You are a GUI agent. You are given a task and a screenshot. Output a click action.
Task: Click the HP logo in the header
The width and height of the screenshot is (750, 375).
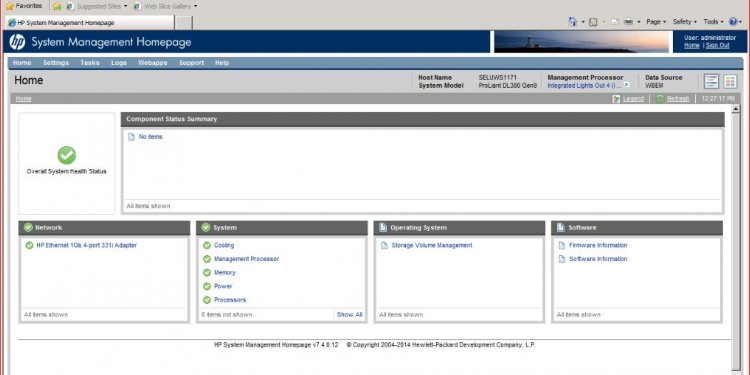coord(17,42)
